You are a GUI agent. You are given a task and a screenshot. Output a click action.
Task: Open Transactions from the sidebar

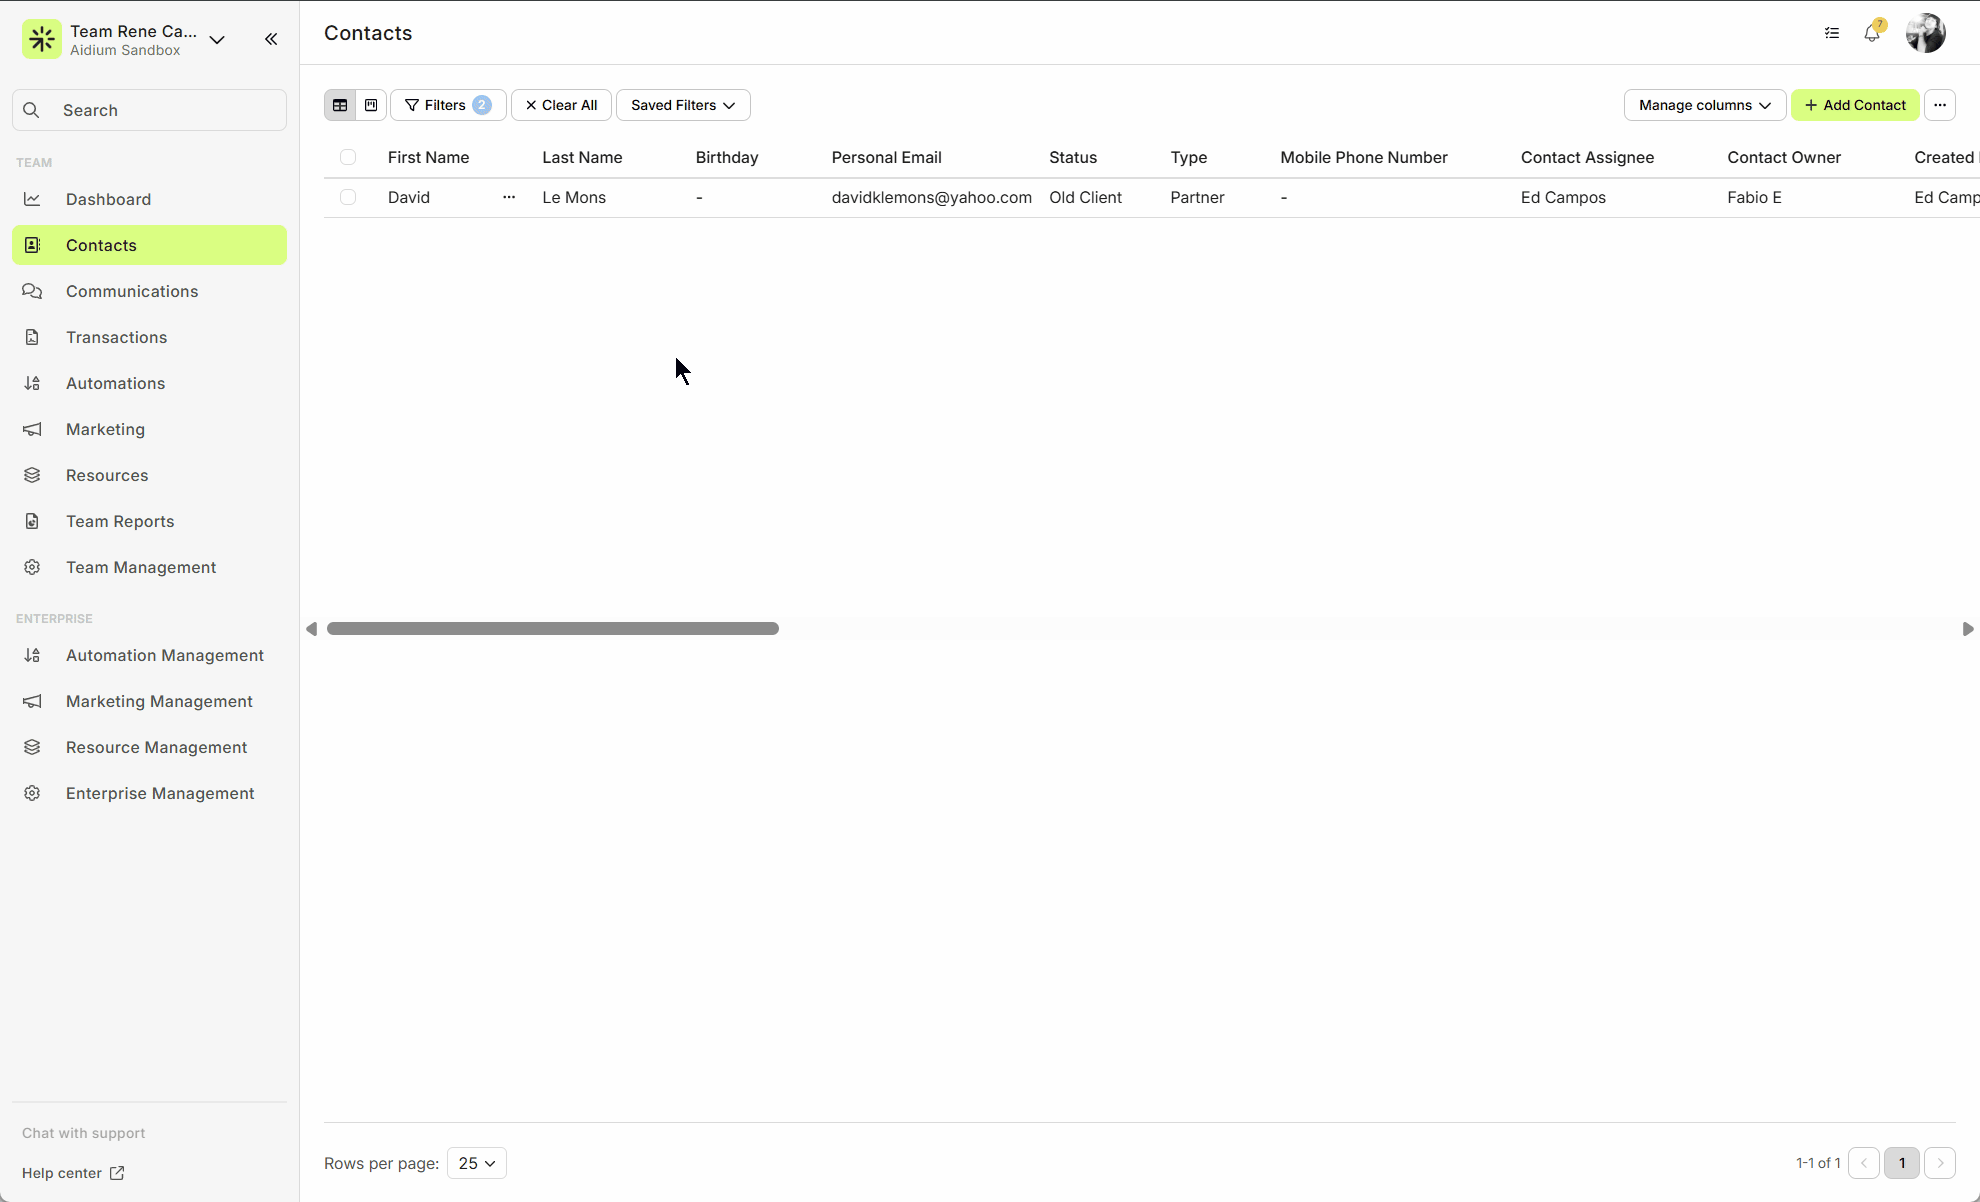point(116,337)
